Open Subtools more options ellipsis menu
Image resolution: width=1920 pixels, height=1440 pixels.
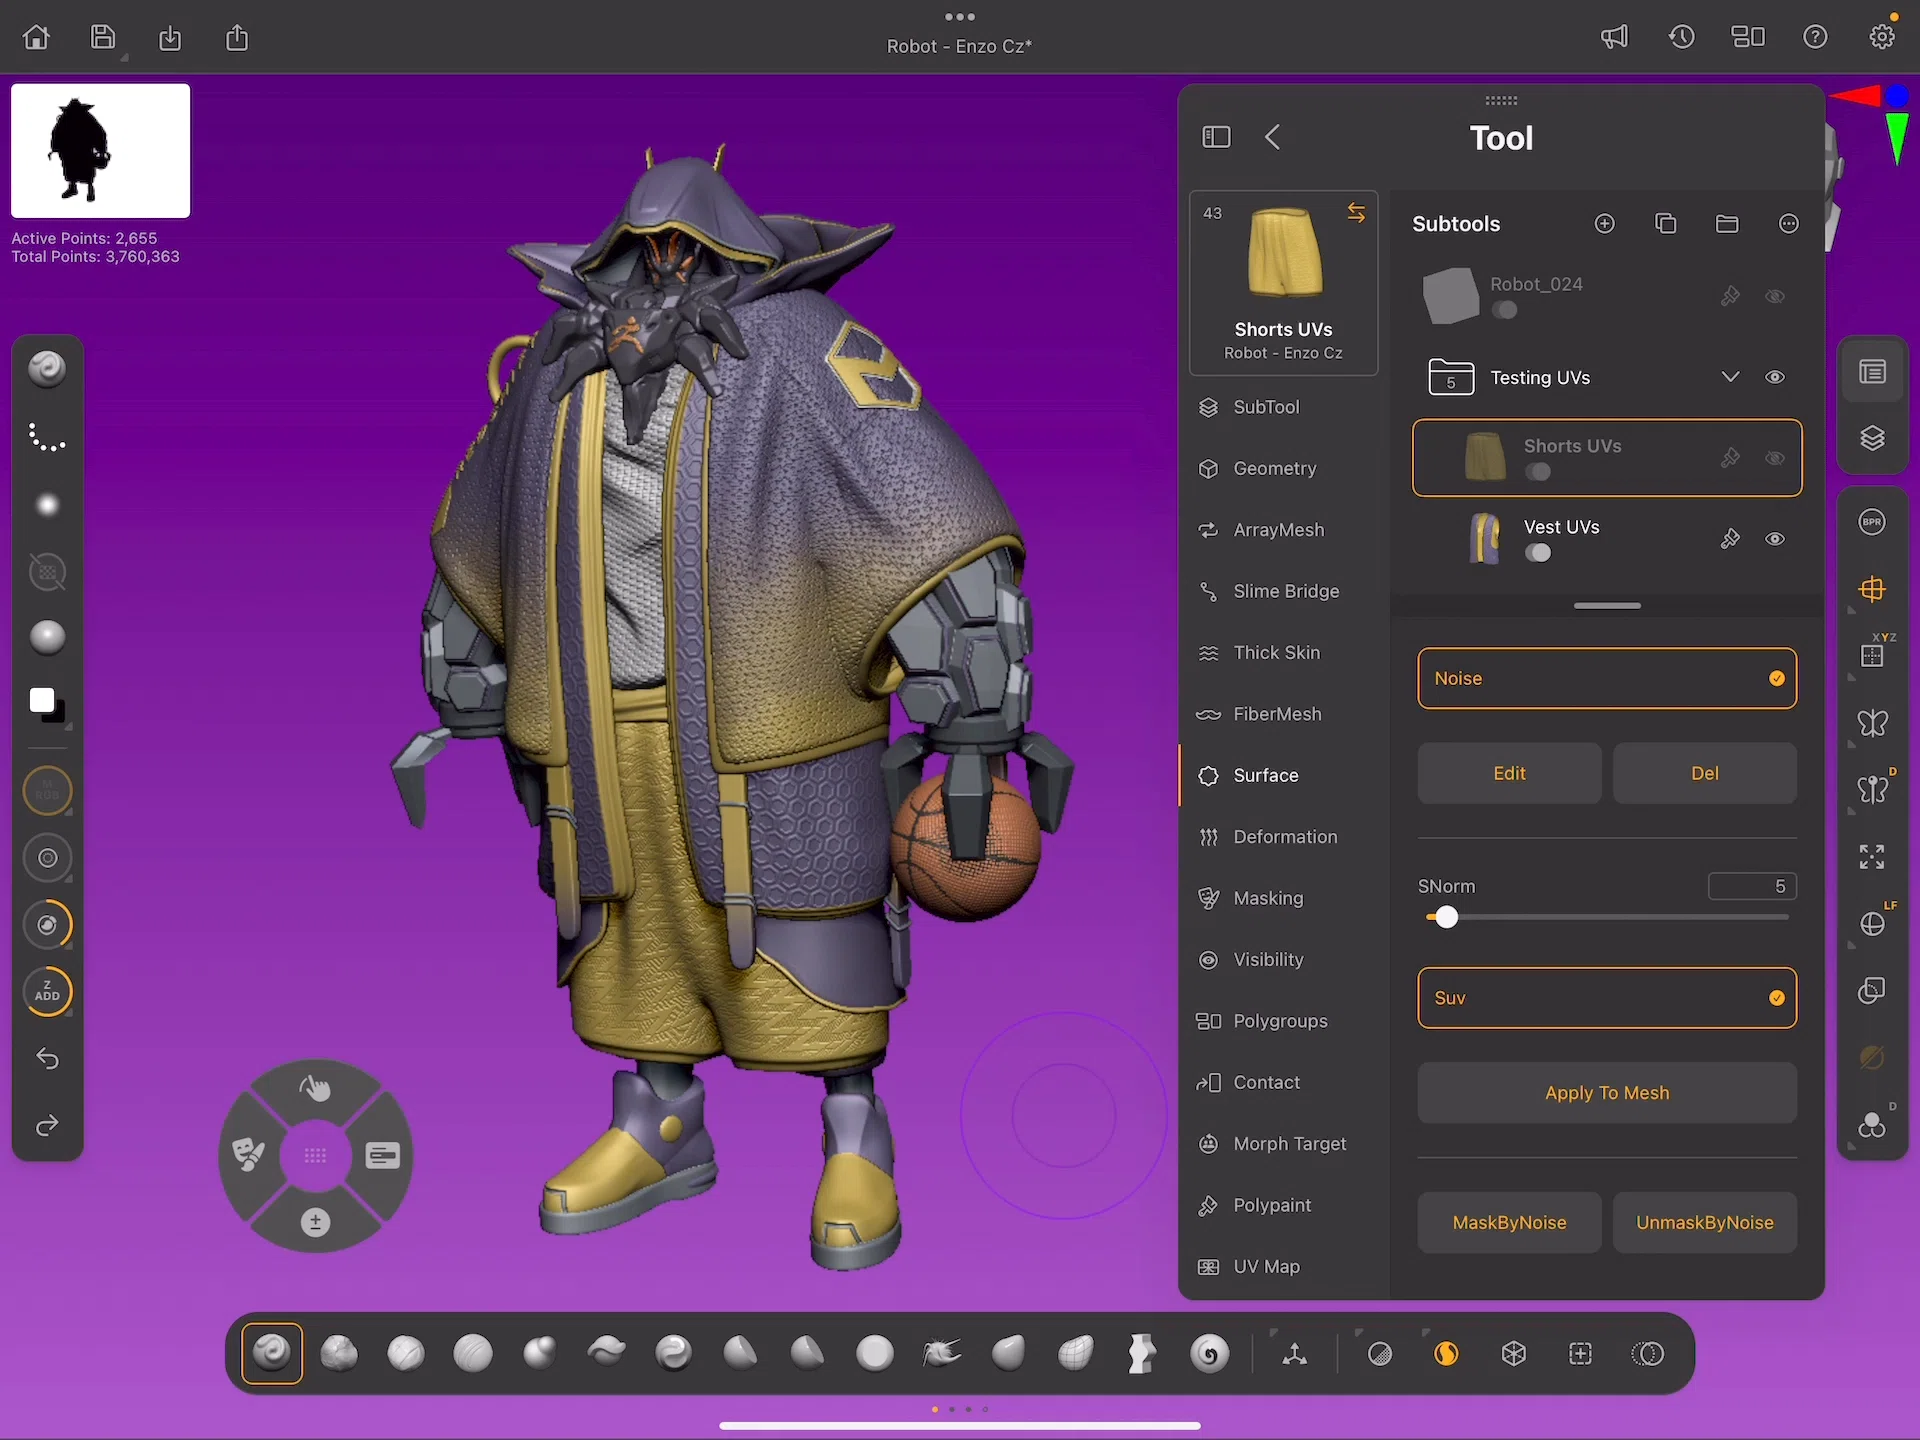[x=1788, y=224]
